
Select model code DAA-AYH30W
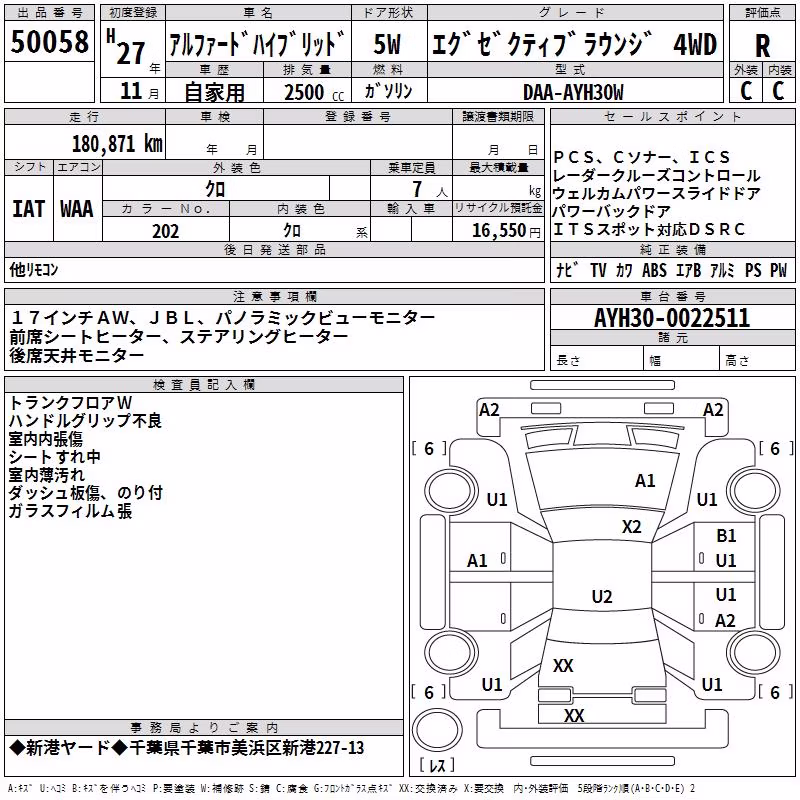573,92
